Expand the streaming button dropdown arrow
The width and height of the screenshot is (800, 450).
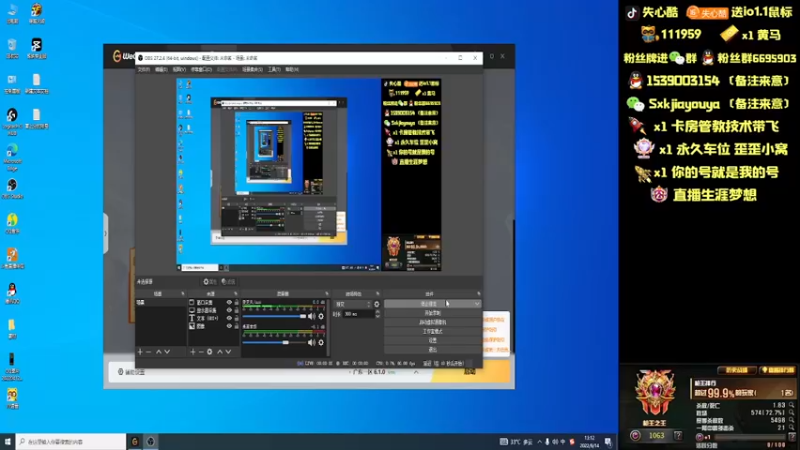click(x=477, y=304)
